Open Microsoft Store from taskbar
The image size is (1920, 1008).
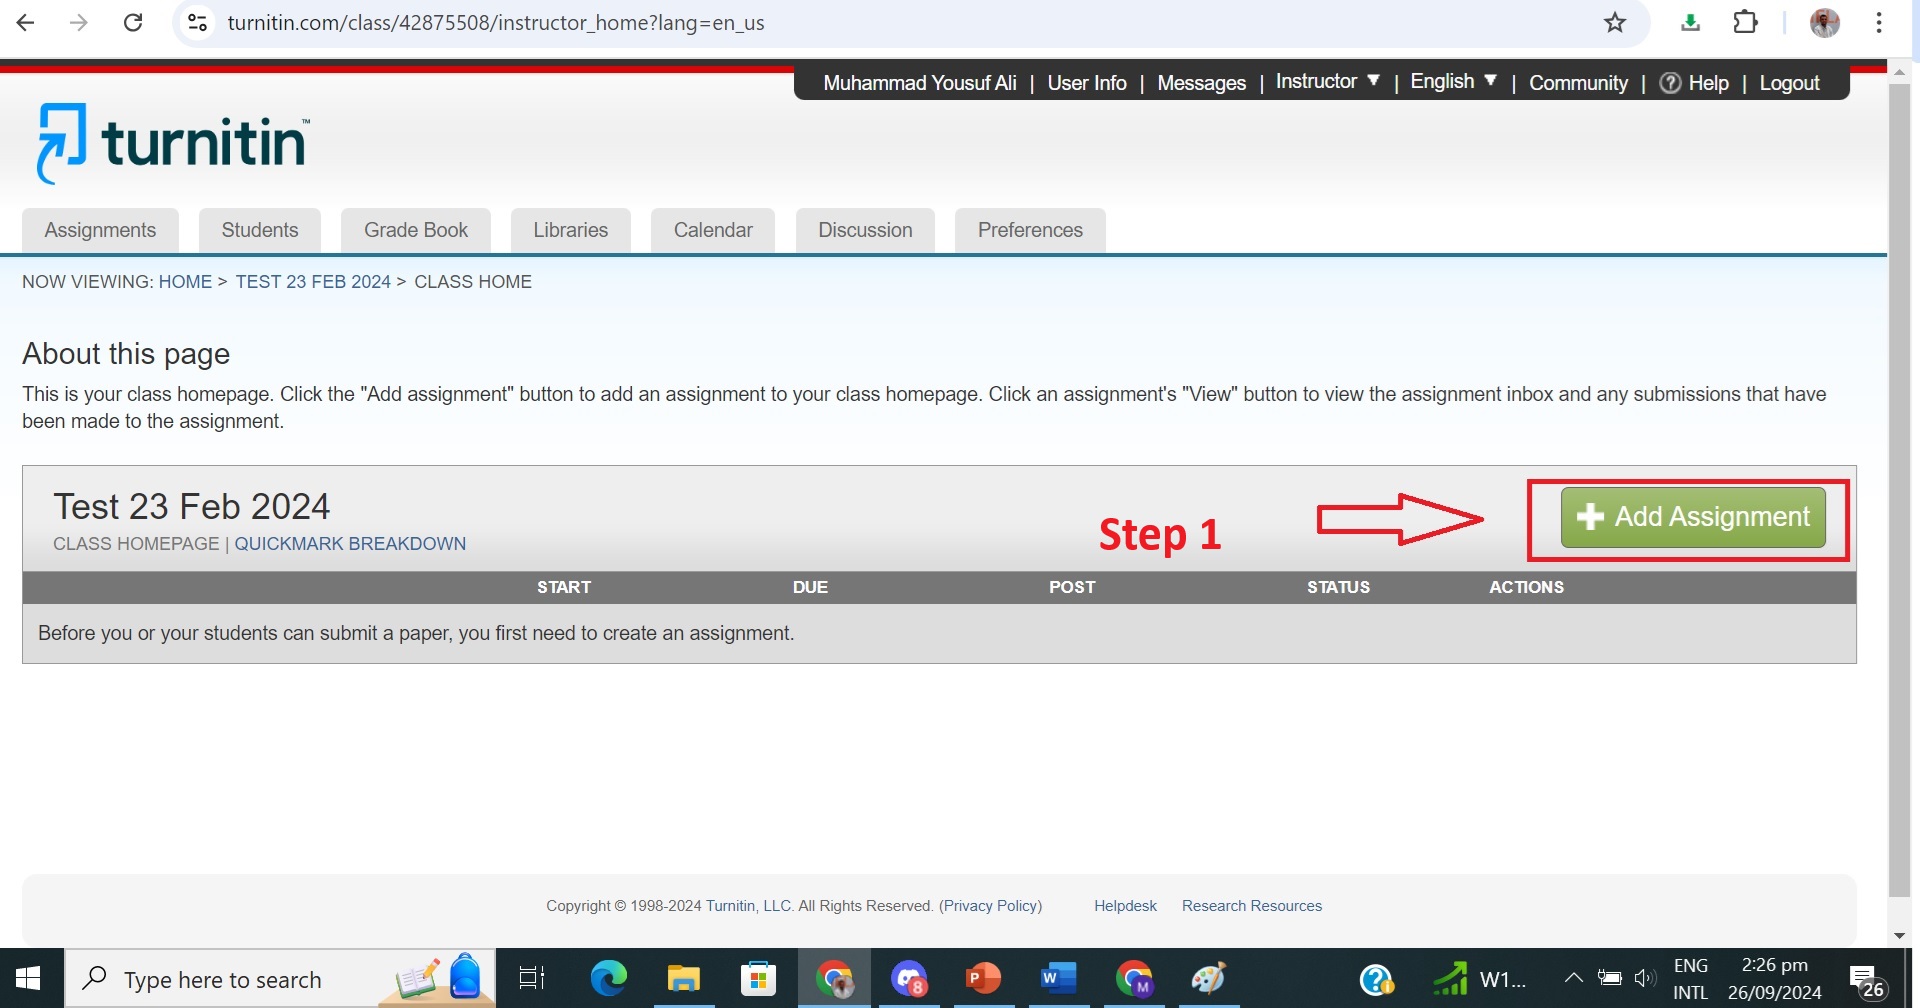pos(758,979)
